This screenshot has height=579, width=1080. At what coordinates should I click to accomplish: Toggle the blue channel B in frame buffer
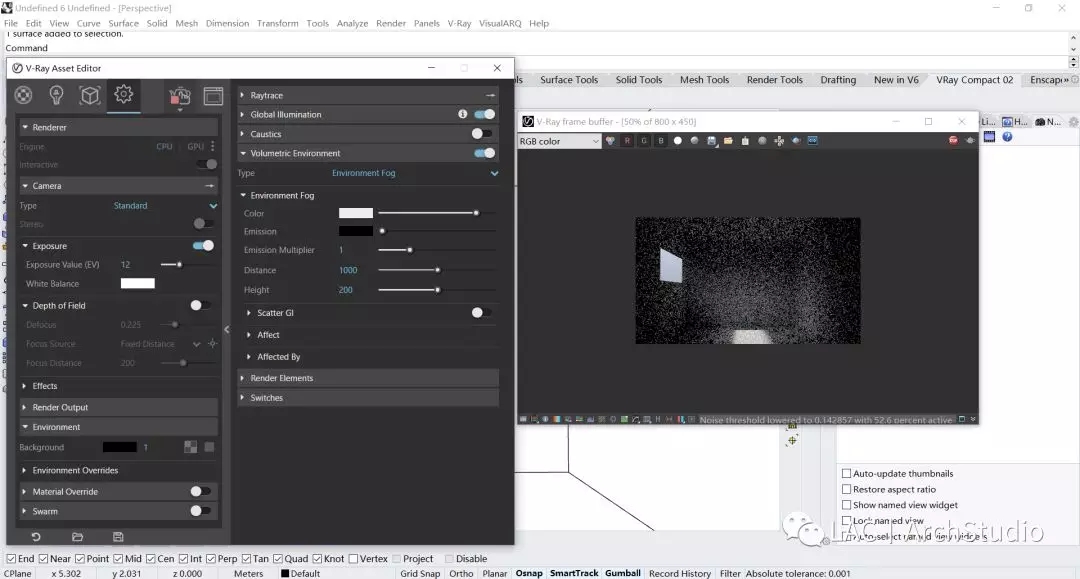click(x=661, y=140)
